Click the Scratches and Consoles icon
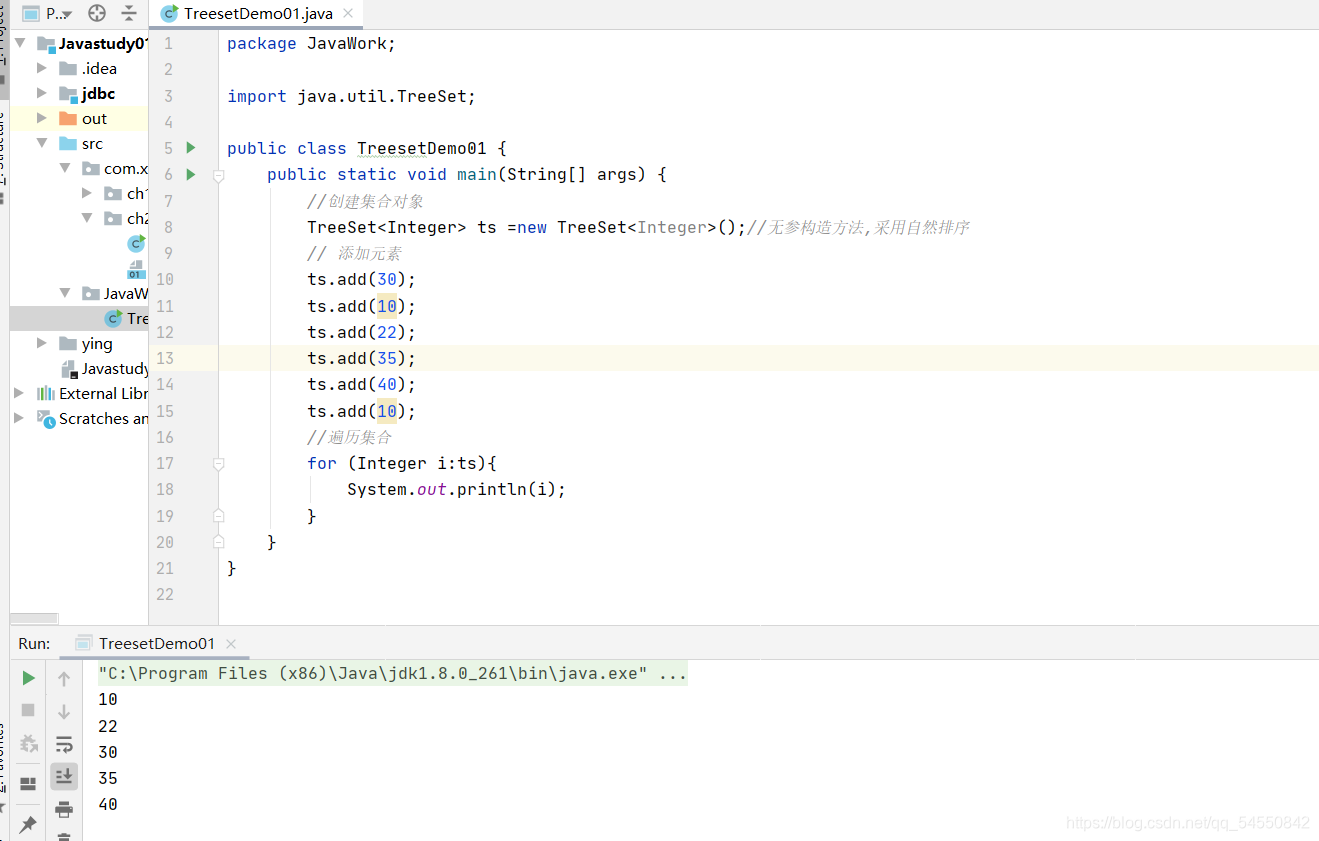The height and width of the screenshot is (841, 1319). pyautogui.click(x=46, y=419)
